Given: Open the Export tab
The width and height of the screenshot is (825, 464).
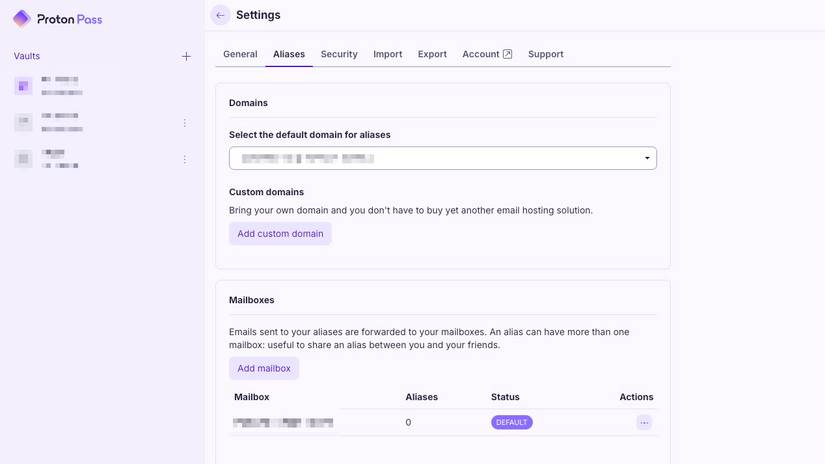Looking at the screenshot, I should 432,54.
